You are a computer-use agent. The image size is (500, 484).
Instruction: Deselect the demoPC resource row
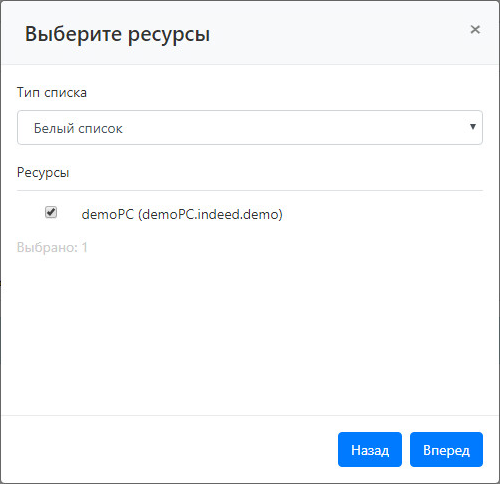(51, 212)
